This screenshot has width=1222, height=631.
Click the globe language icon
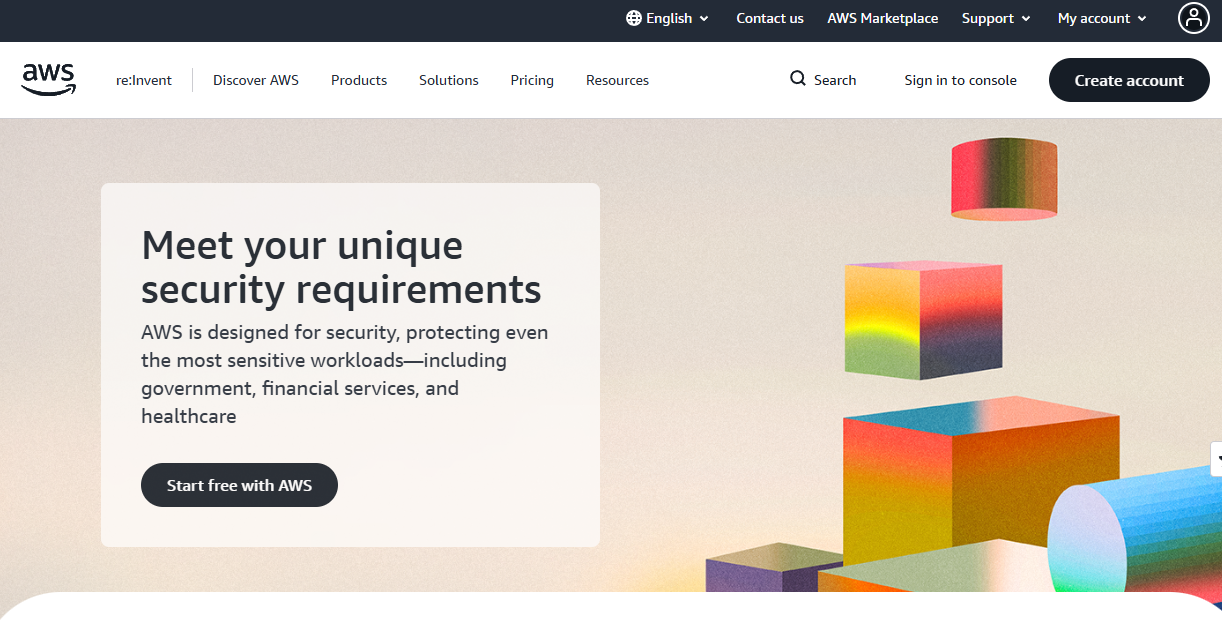634,18
